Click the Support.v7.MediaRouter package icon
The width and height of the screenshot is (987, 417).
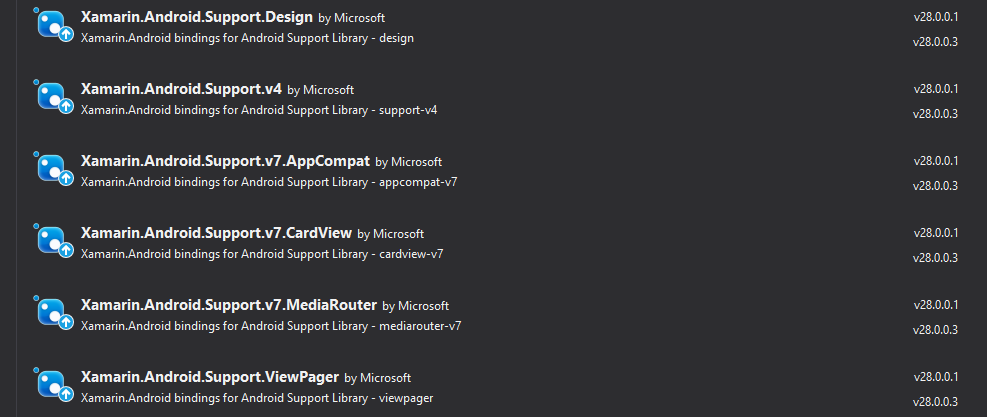[x=54, y=314]
